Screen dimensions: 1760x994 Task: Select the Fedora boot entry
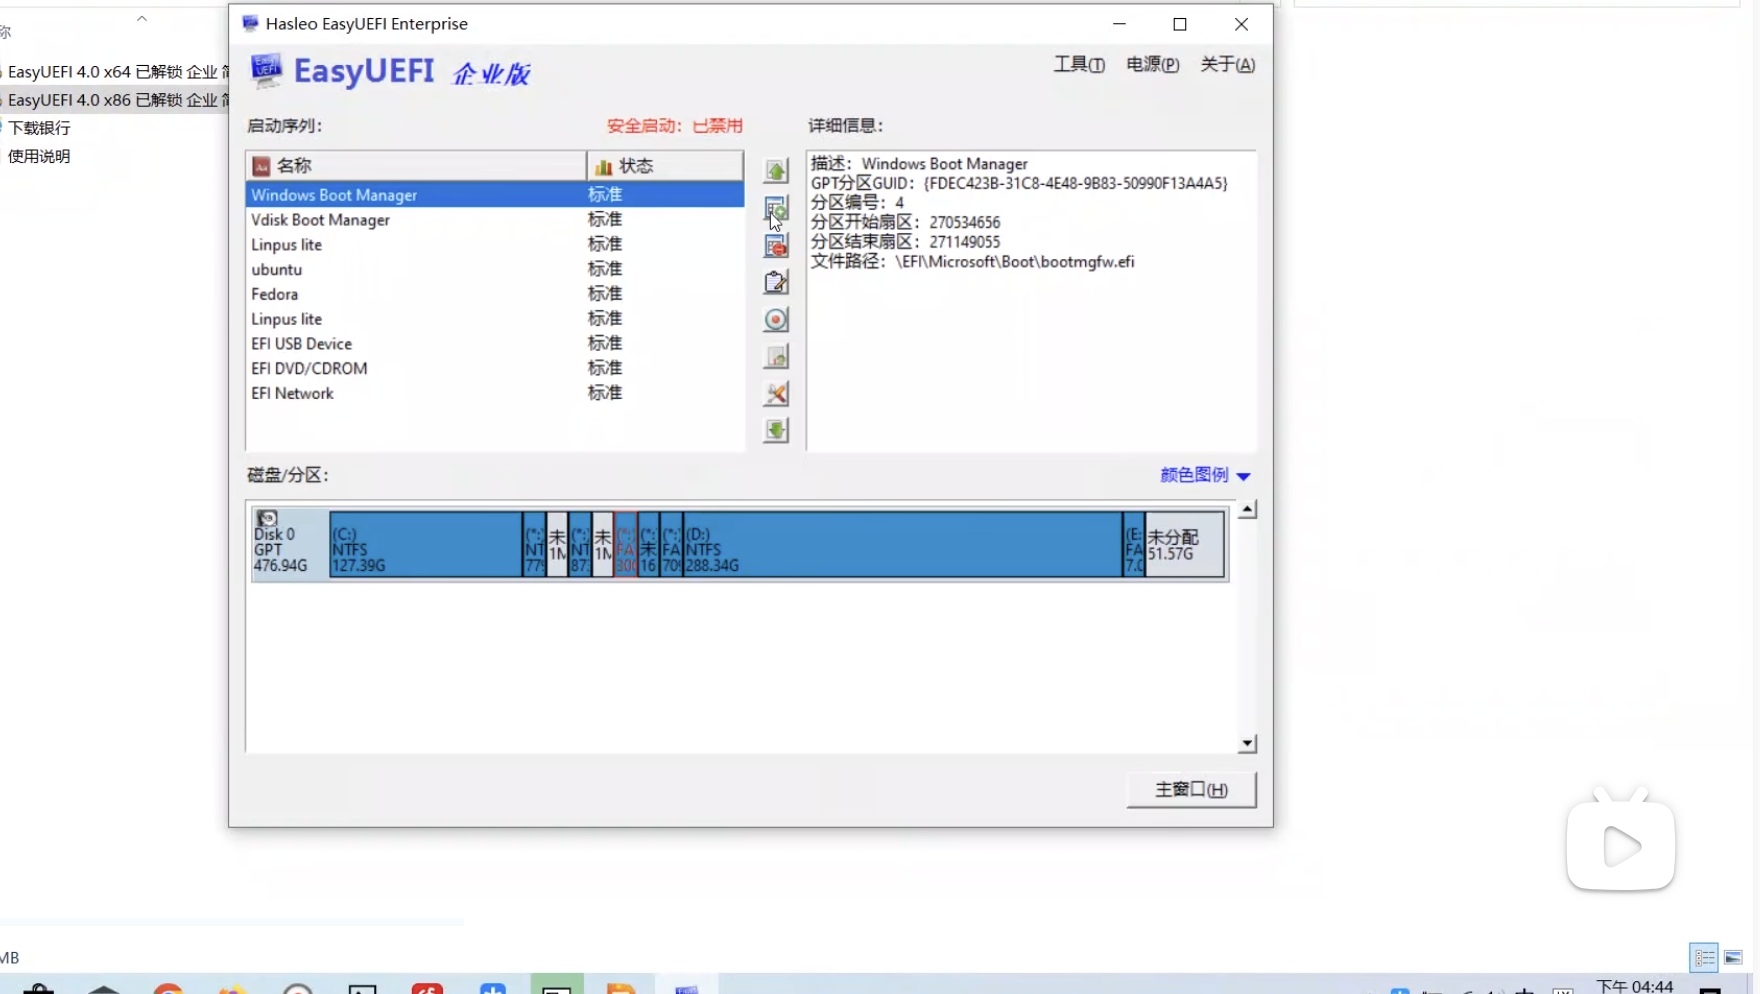click(x=495, y=294)
